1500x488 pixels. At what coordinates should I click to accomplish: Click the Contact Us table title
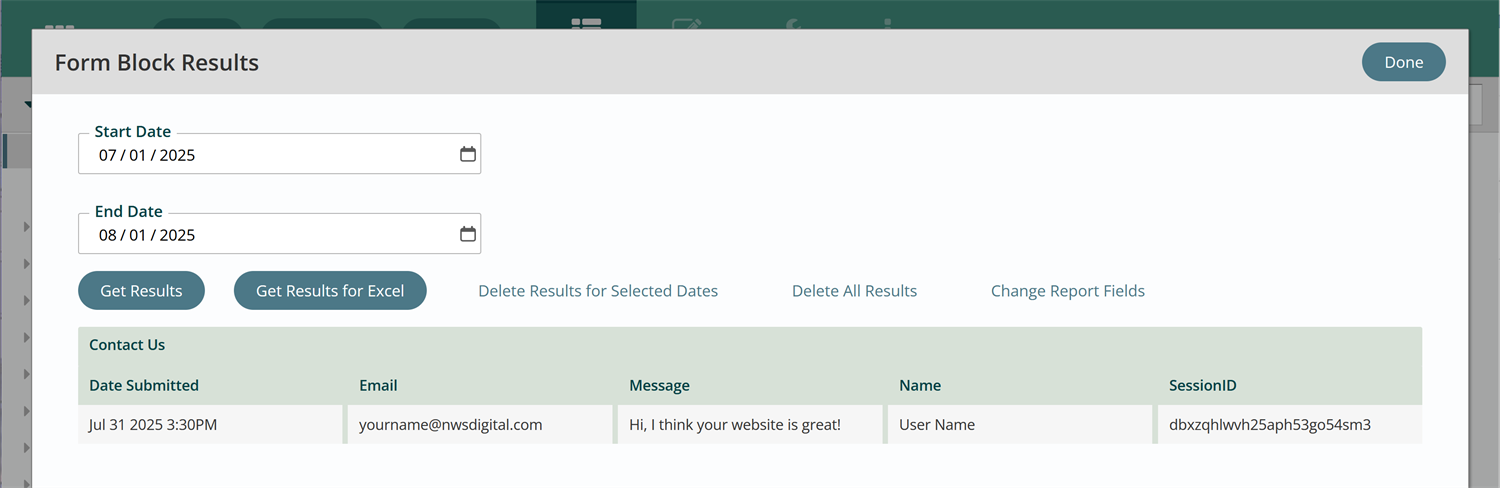[127, 344]
